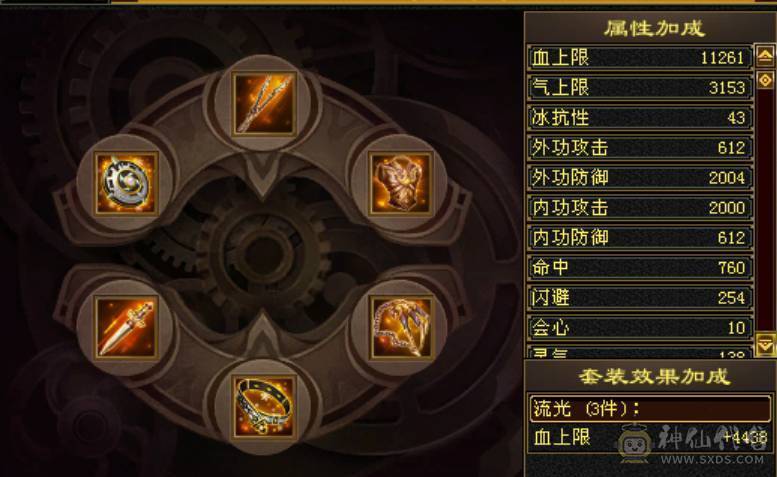Click the 套装效果加成 panel header
The image size is (777, 477).
(653, 377)
